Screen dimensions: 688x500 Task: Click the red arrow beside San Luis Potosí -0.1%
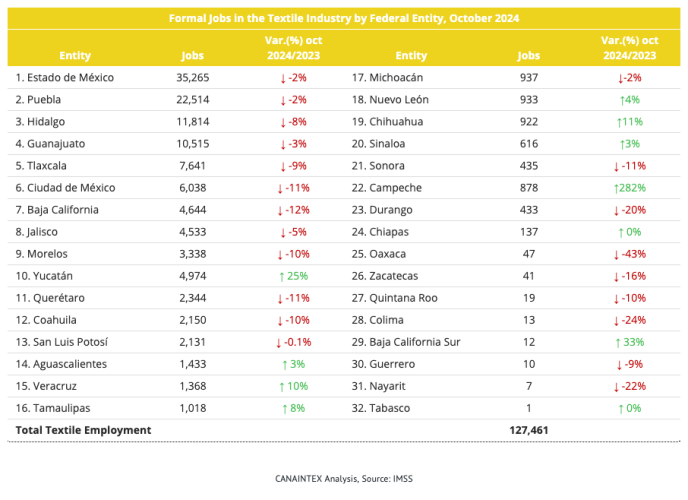[x=278, y=343]
